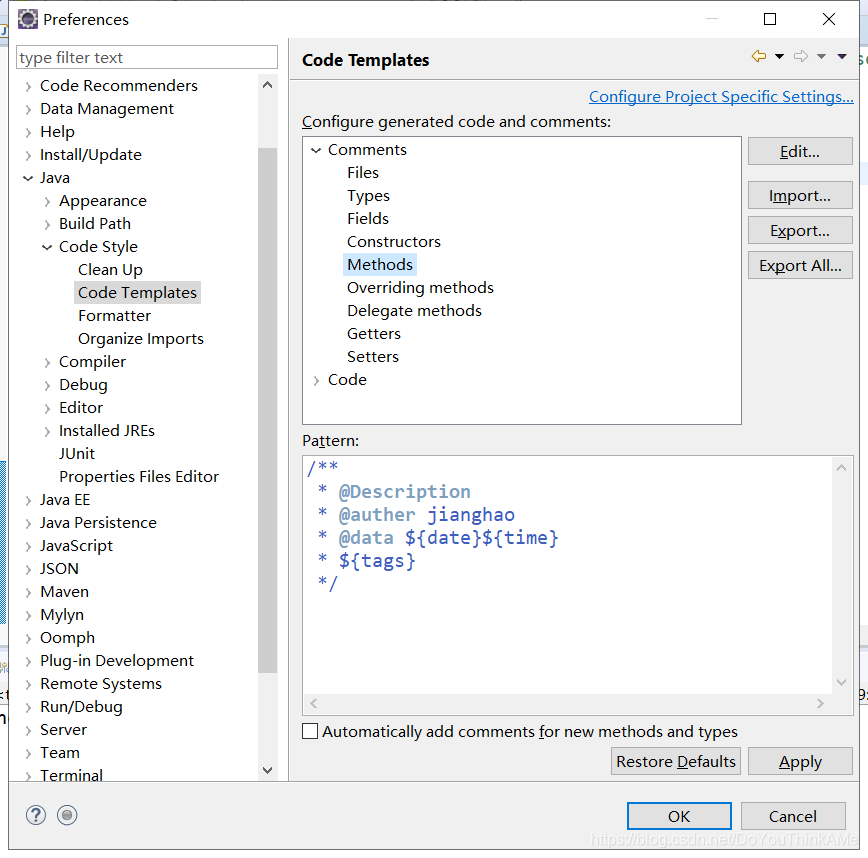Open Organize Imports preference page
868x858 pixels.
[141, 338]
